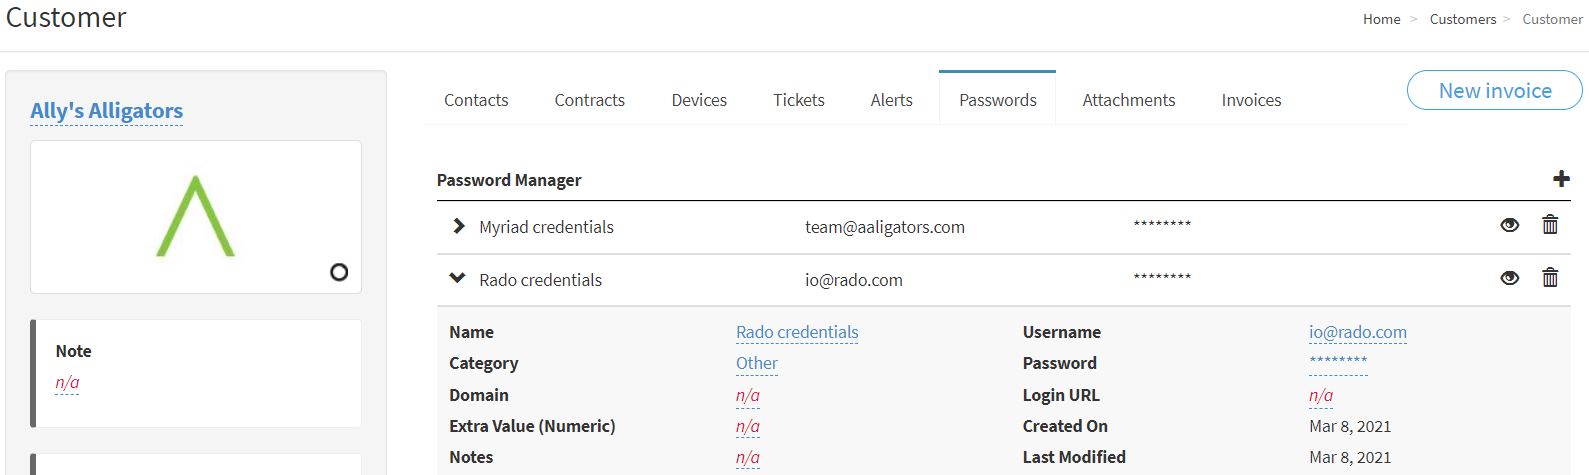The image size is (1589, 475).
Task: Add new password with plus icon
Action: tap(1561, 179)
